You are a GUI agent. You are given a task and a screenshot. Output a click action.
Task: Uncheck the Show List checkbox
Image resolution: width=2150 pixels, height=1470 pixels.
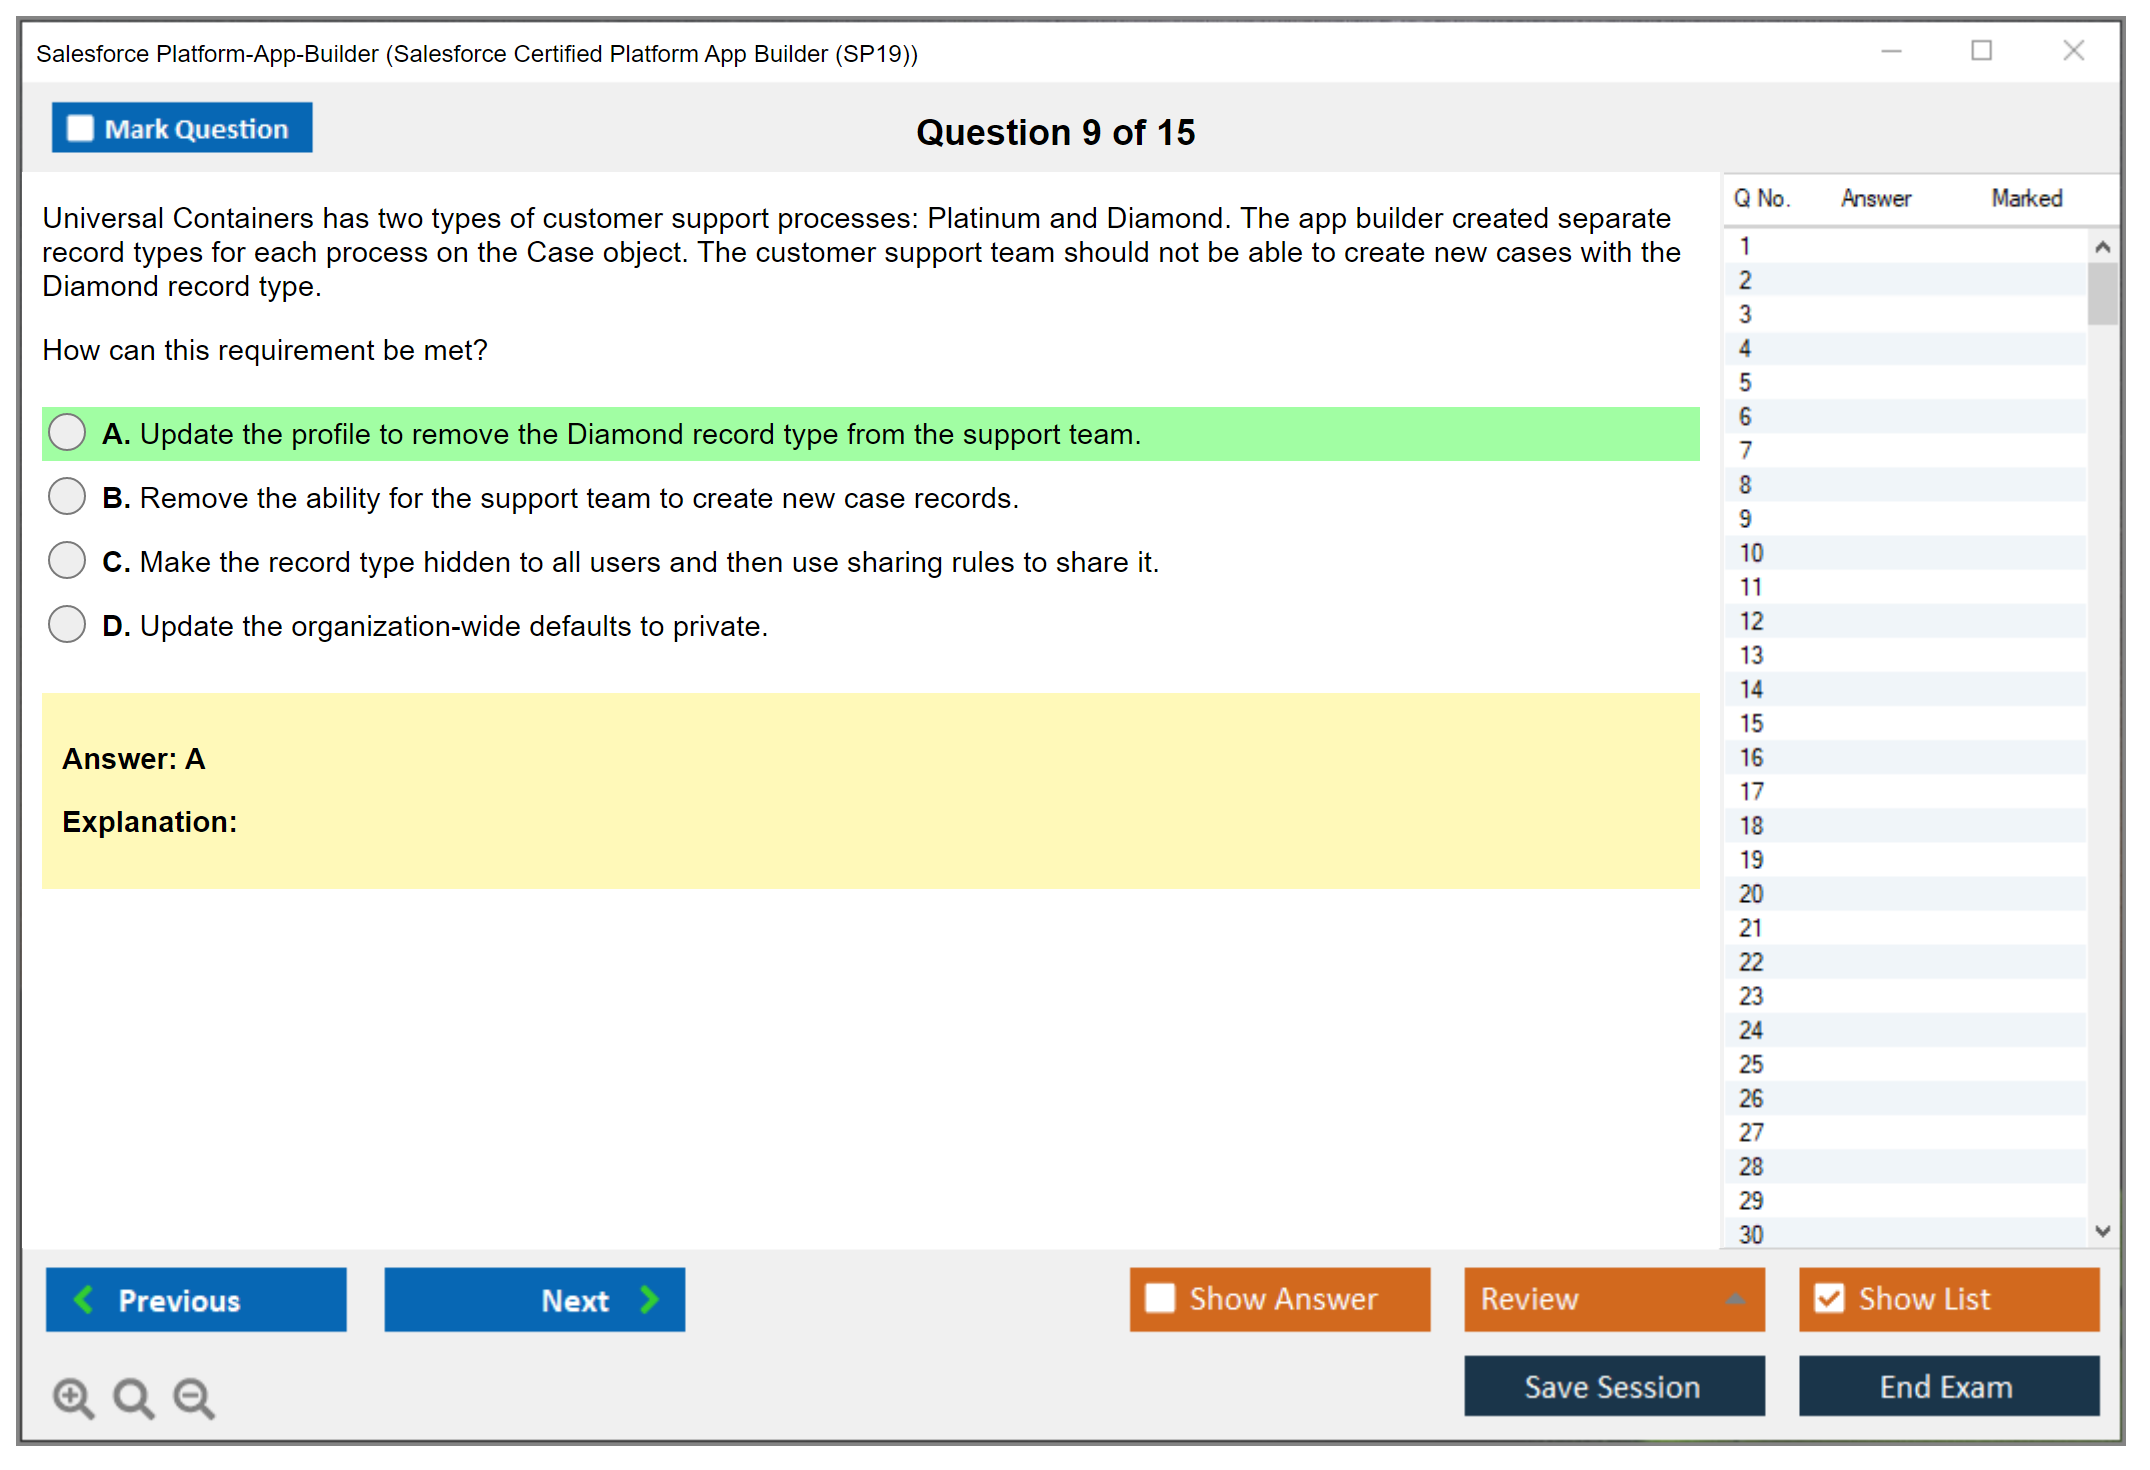(x=1829, y=1298)
